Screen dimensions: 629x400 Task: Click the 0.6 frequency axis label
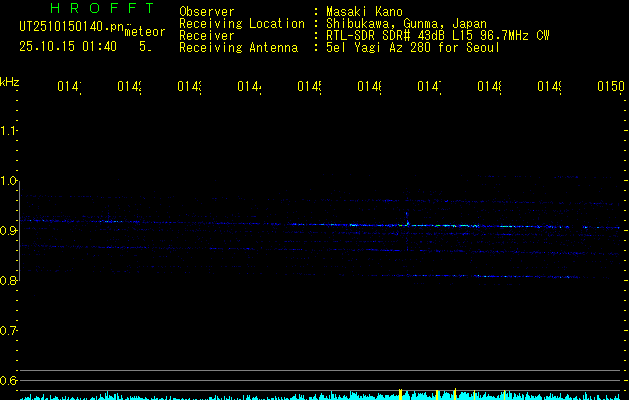click(9, 381)
